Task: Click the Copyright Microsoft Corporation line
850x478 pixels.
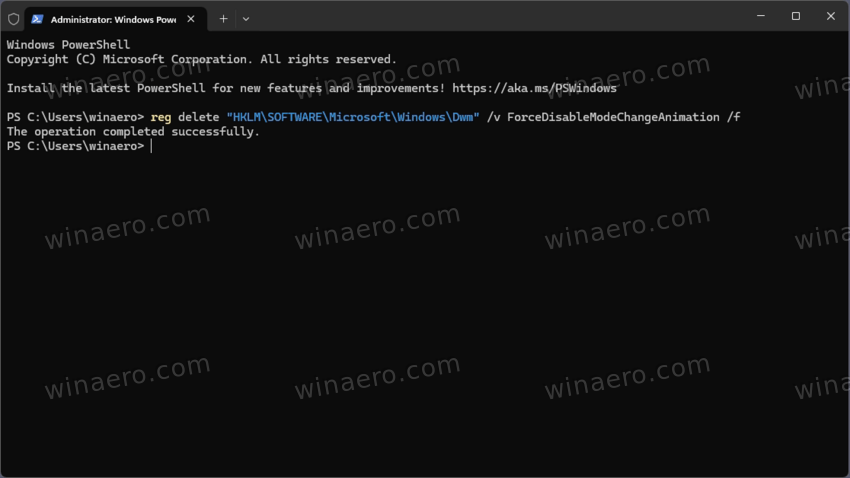Action: (x=202, y=60)
